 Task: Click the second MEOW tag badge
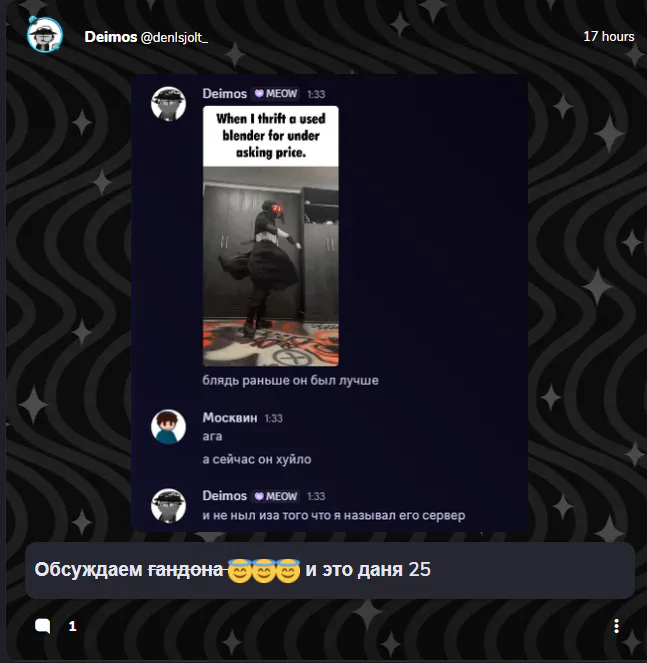pyautogui.click(x=276, y=496)
